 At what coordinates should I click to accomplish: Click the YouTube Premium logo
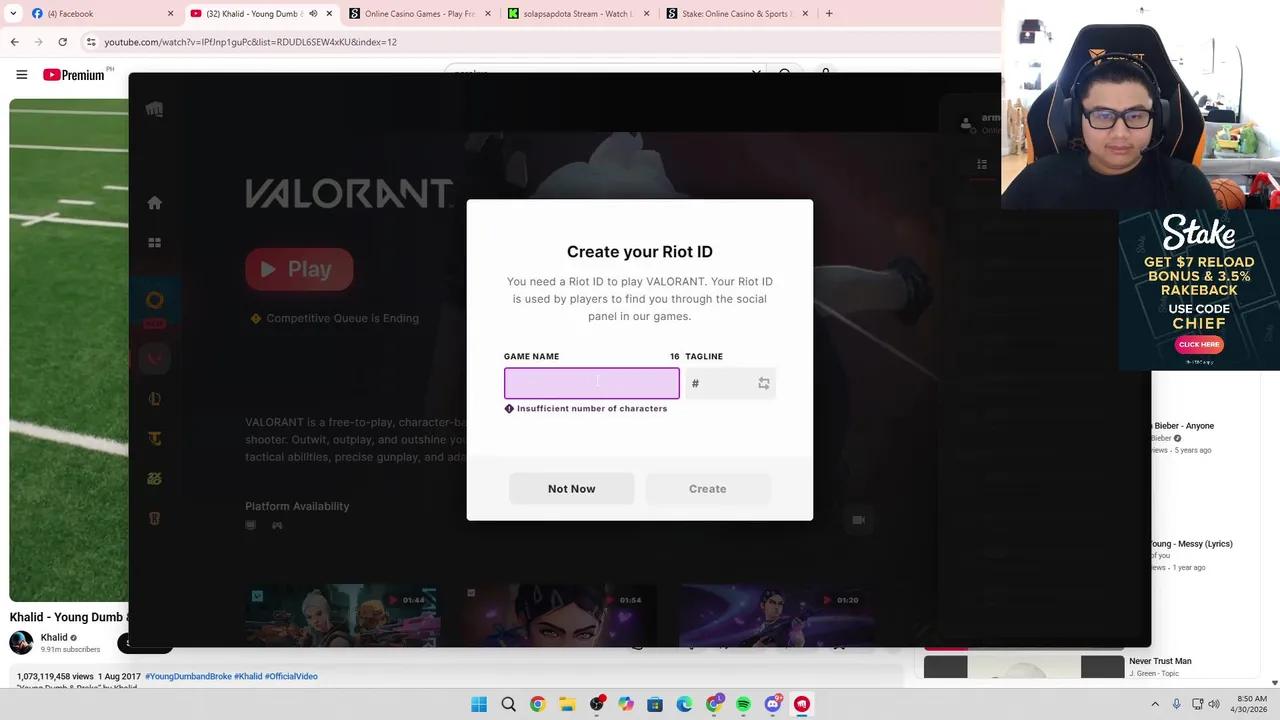click(73, 74)
